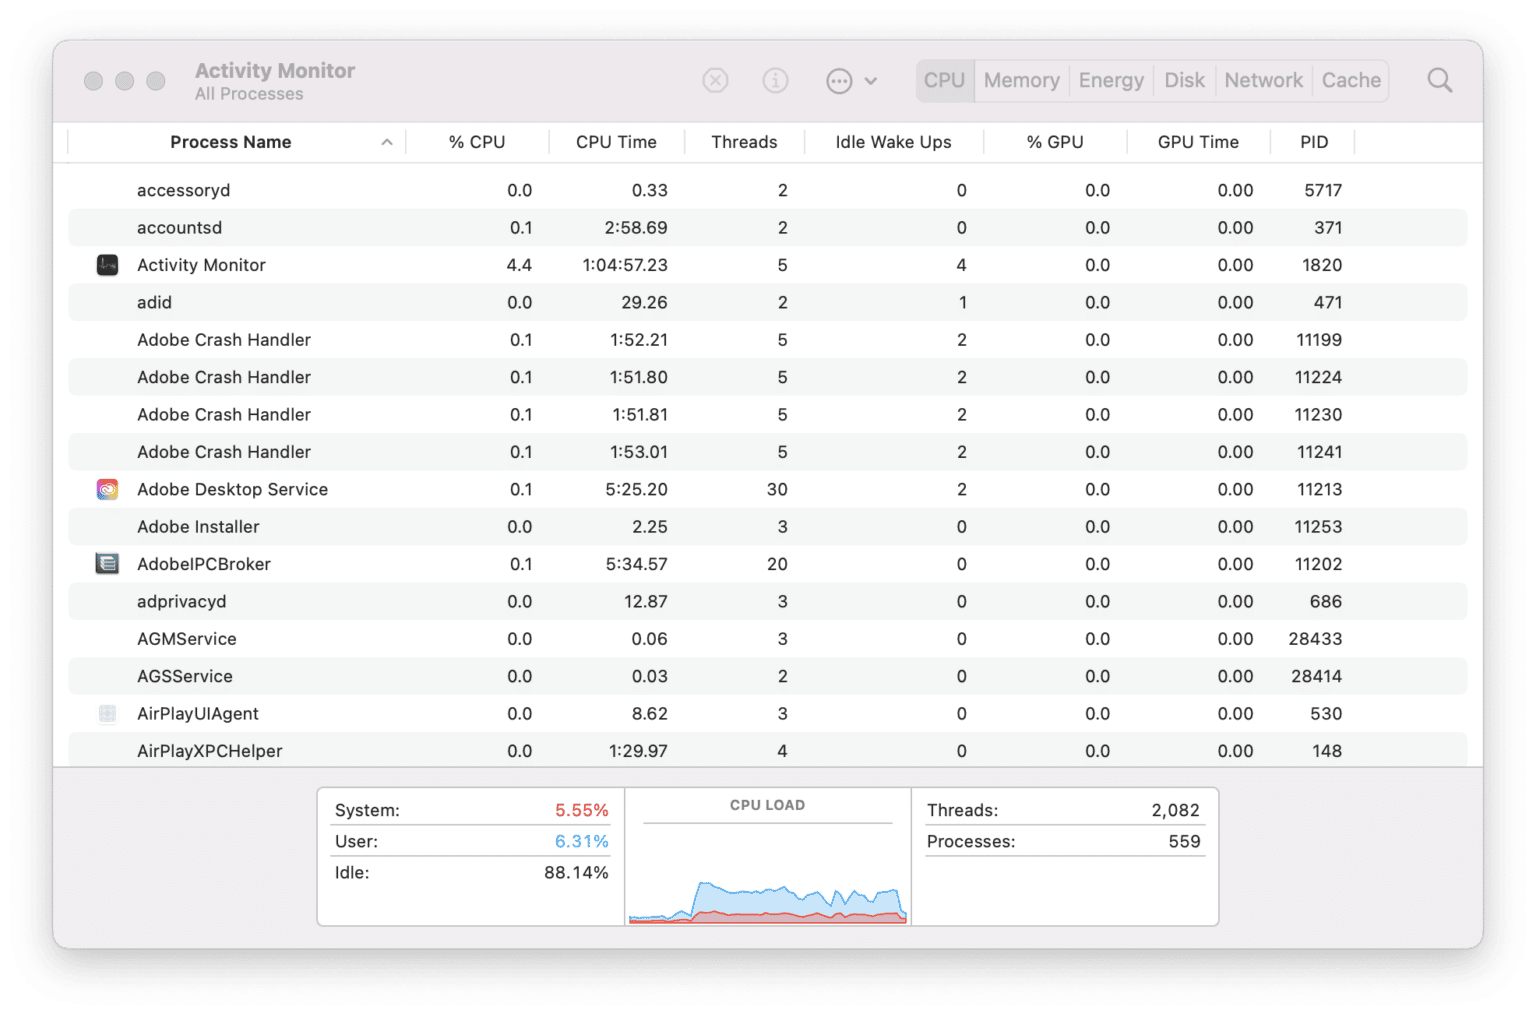Open the Disk tab
Viewport: 1536px width, 1014px height.
tap(1184, 80)
